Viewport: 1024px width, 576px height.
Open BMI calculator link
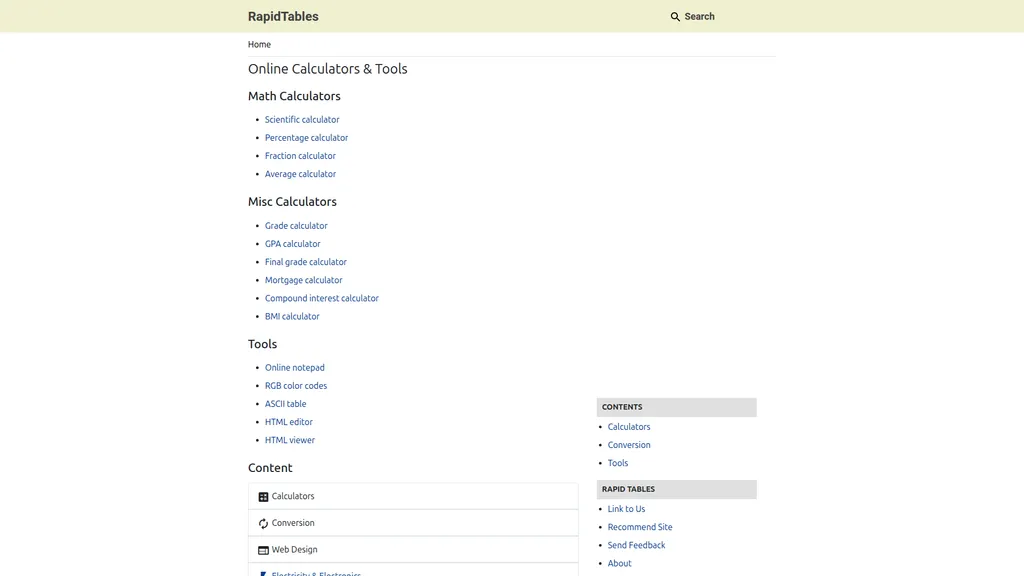[x=292, y=317]
